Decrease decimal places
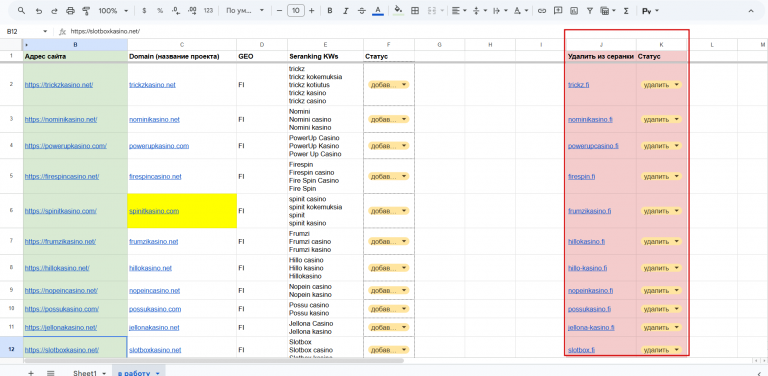768x376 pixels. pyautogui.click(x=176, y=11)
